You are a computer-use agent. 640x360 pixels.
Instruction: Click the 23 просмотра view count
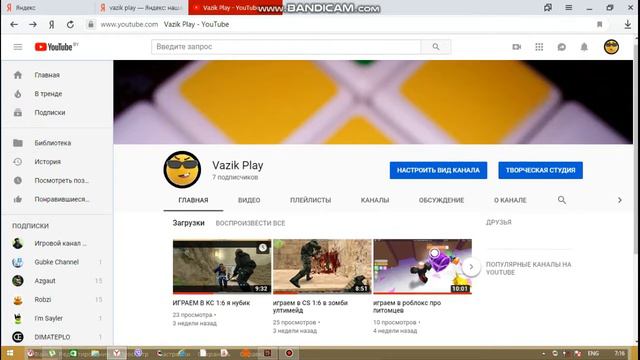(193, 315)
